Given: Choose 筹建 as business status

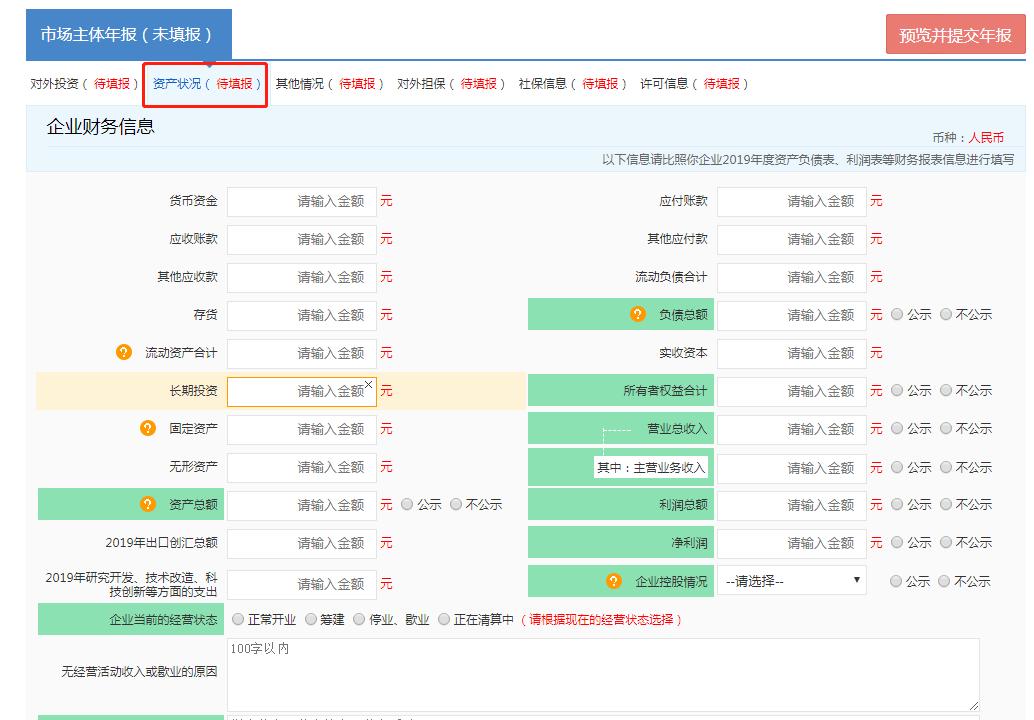Looking at the screenshot, I should pyautogui.click(x=311, y=619).
